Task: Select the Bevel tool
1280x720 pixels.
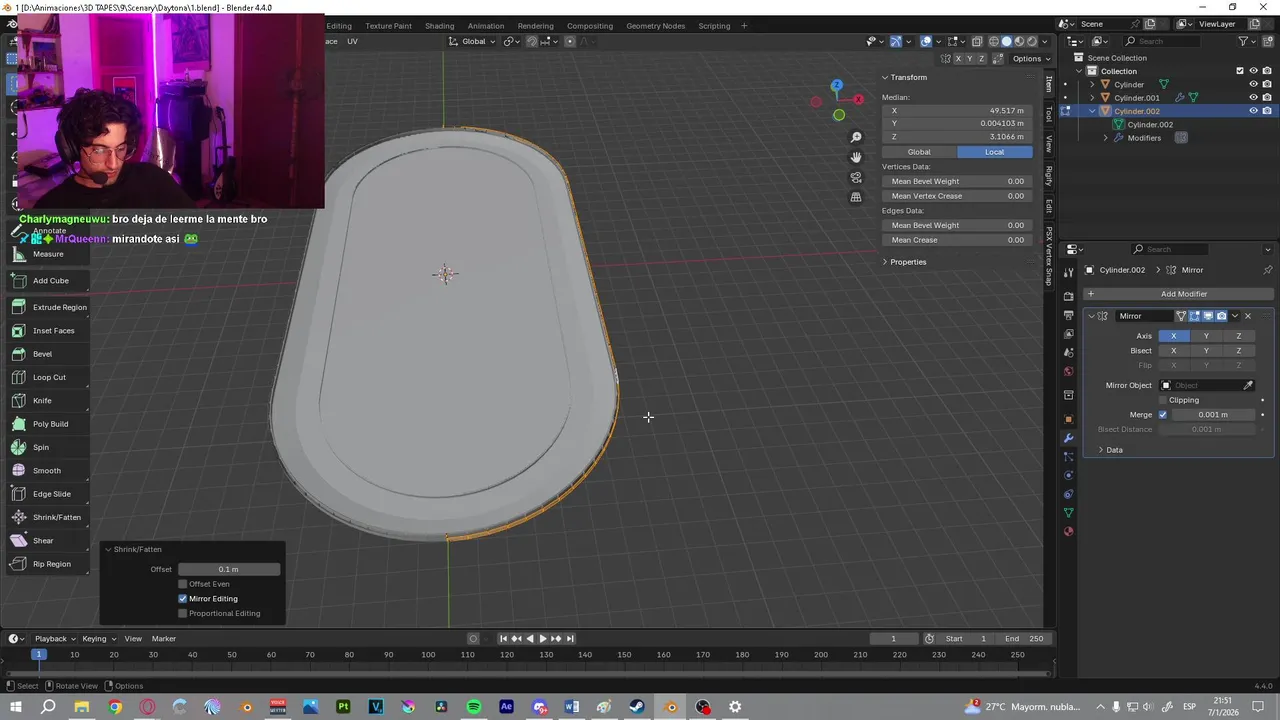Action: click(42, 354)
